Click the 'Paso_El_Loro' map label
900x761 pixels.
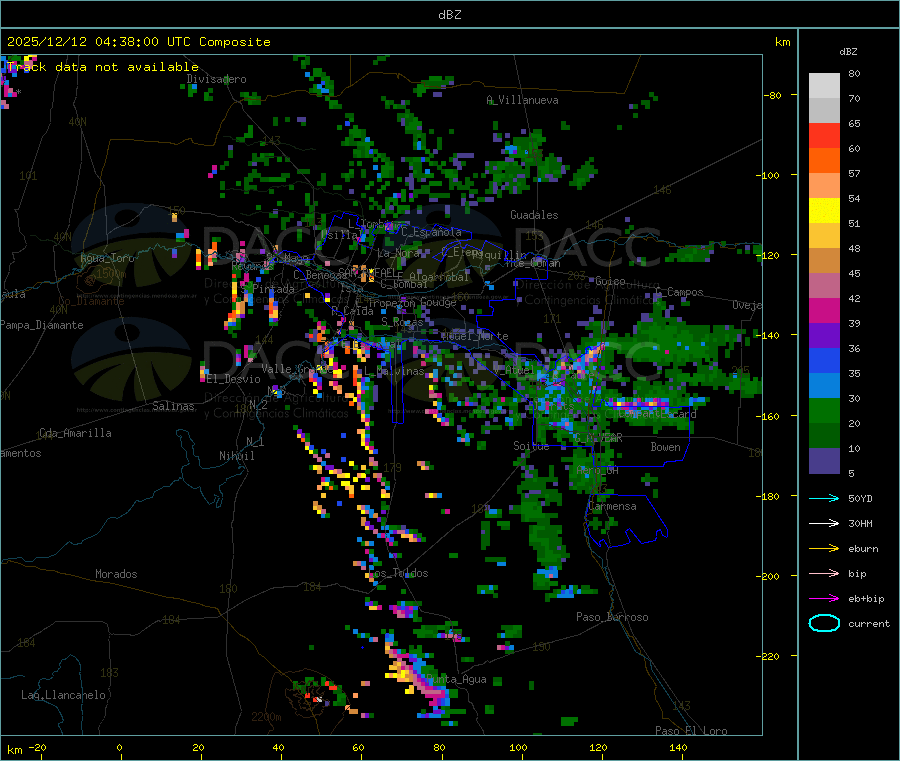coord(692,731)
